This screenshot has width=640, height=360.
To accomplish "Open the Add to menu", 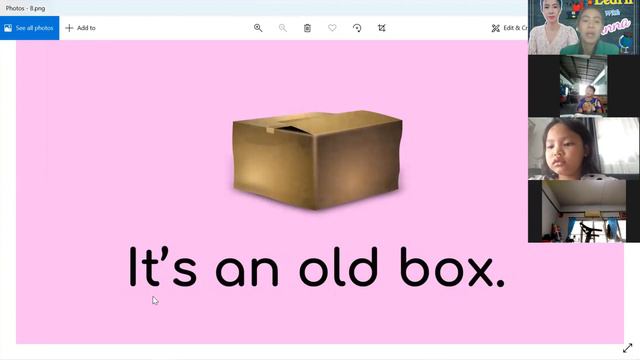I will [80, 28].
